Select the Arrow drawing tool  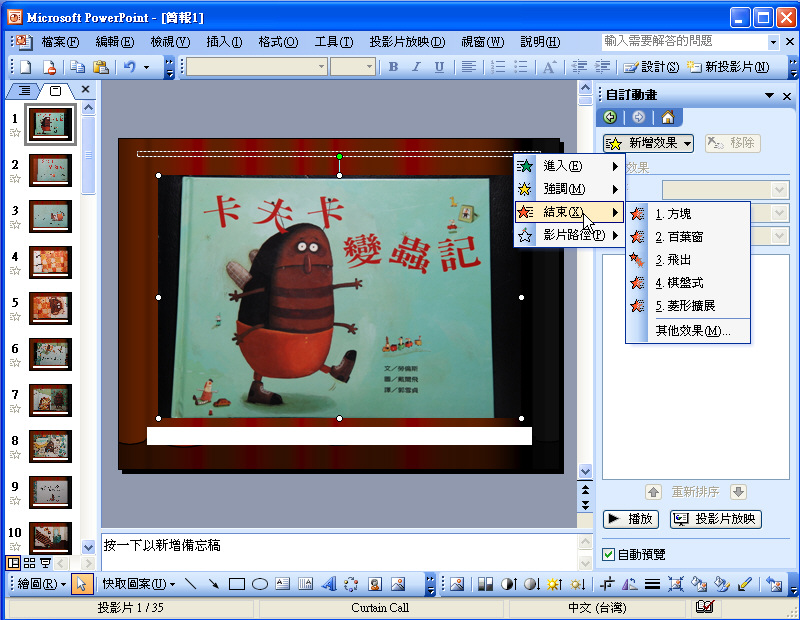tap(213, 583)
